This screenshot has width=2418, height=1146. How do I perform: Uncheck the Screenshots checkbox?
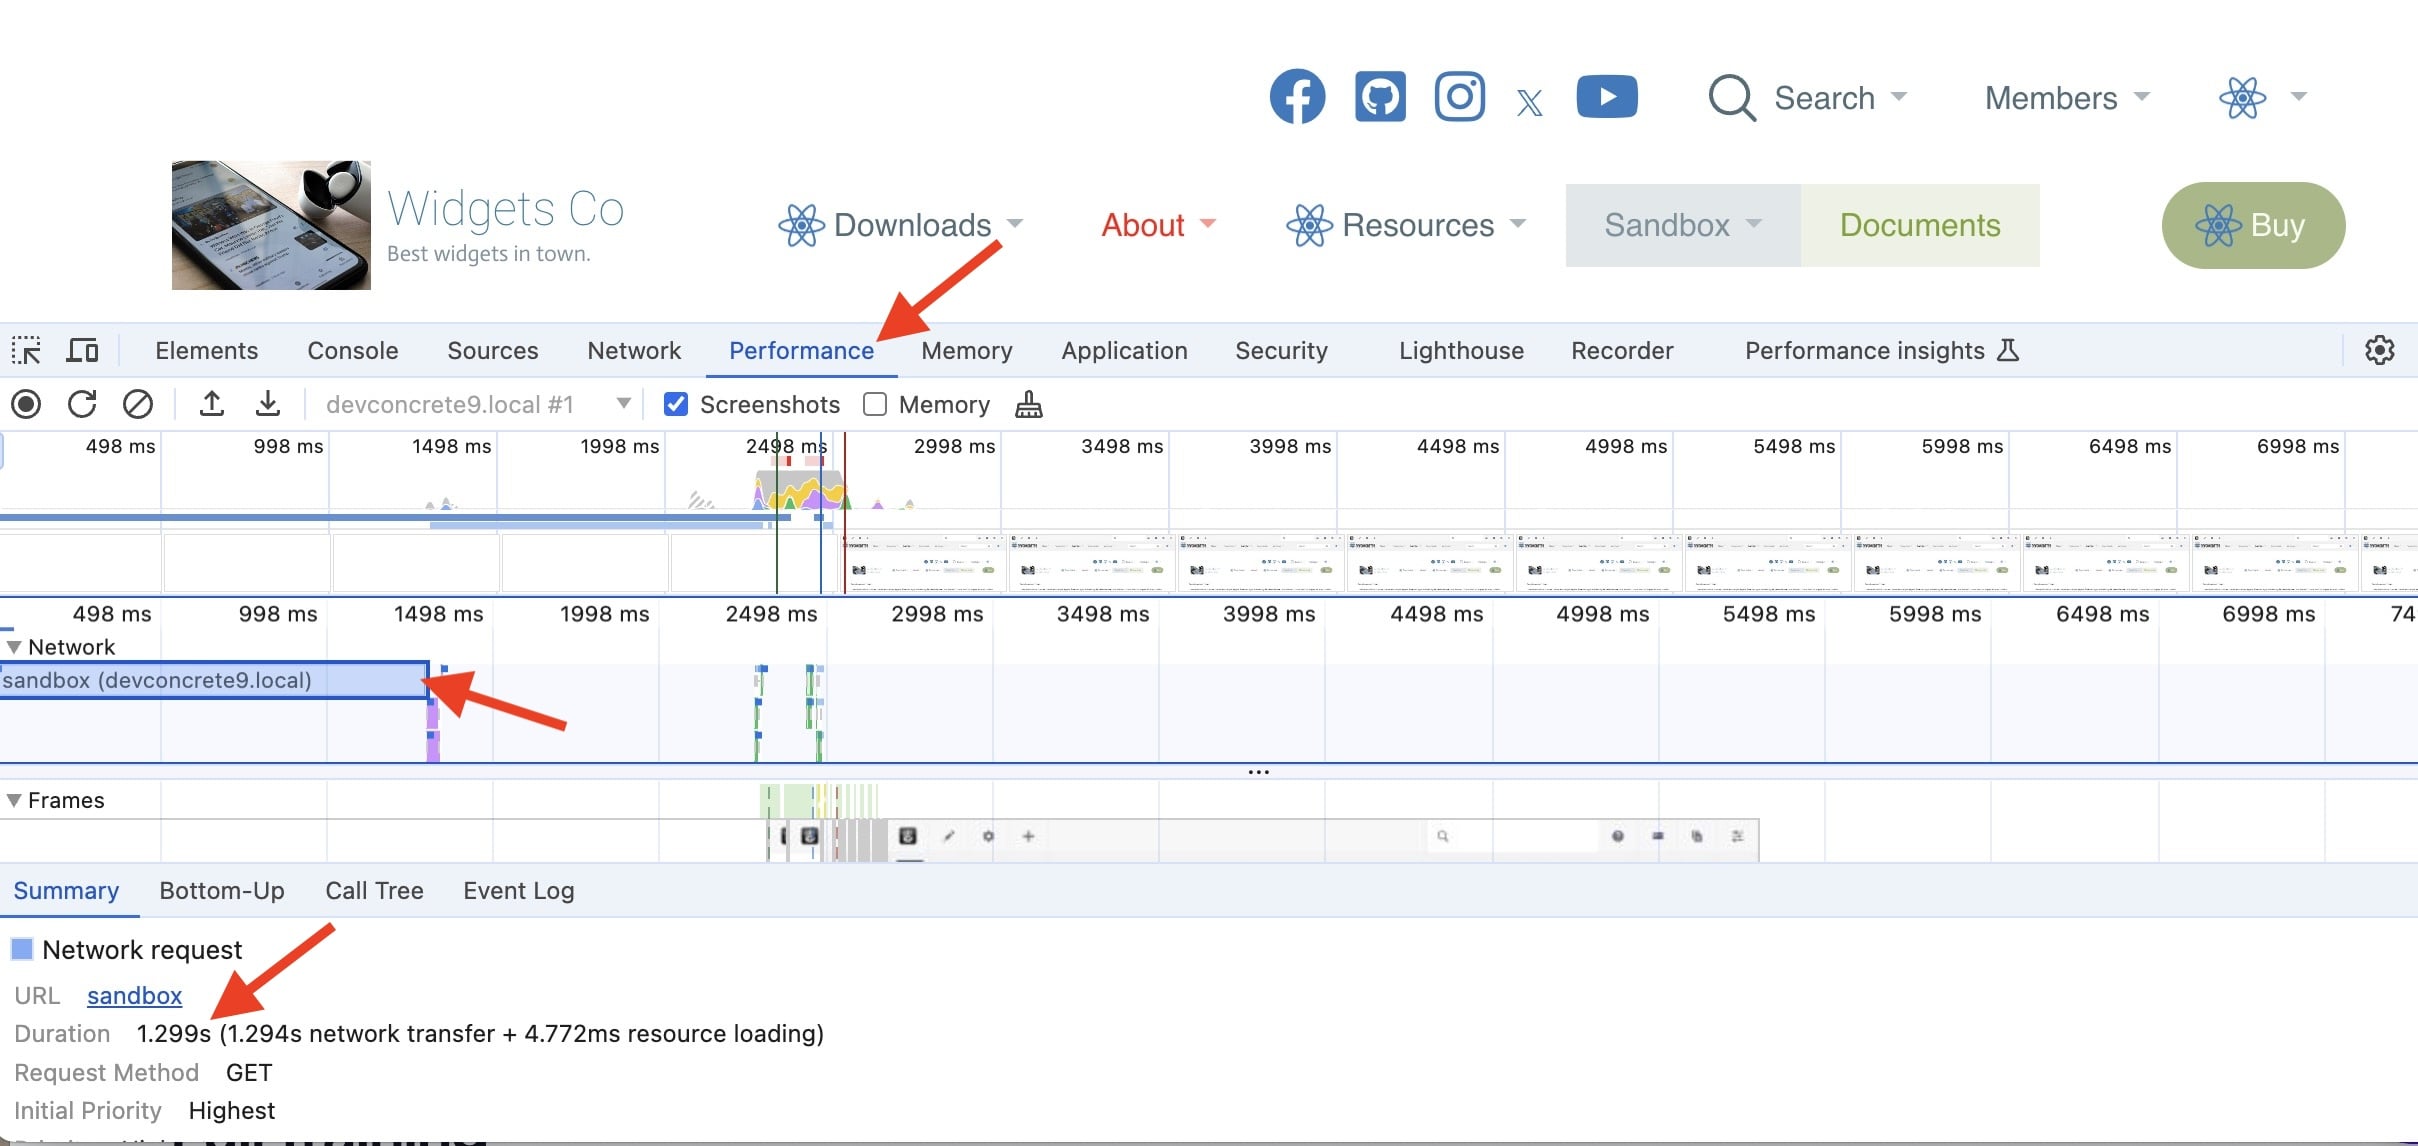tap(676, 404)
